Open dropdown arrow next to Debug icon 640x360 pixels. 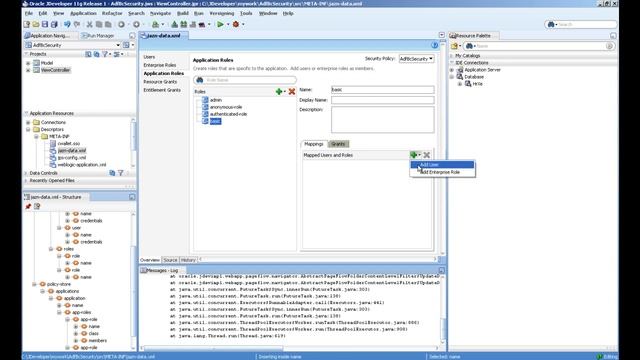coord(243,24)
